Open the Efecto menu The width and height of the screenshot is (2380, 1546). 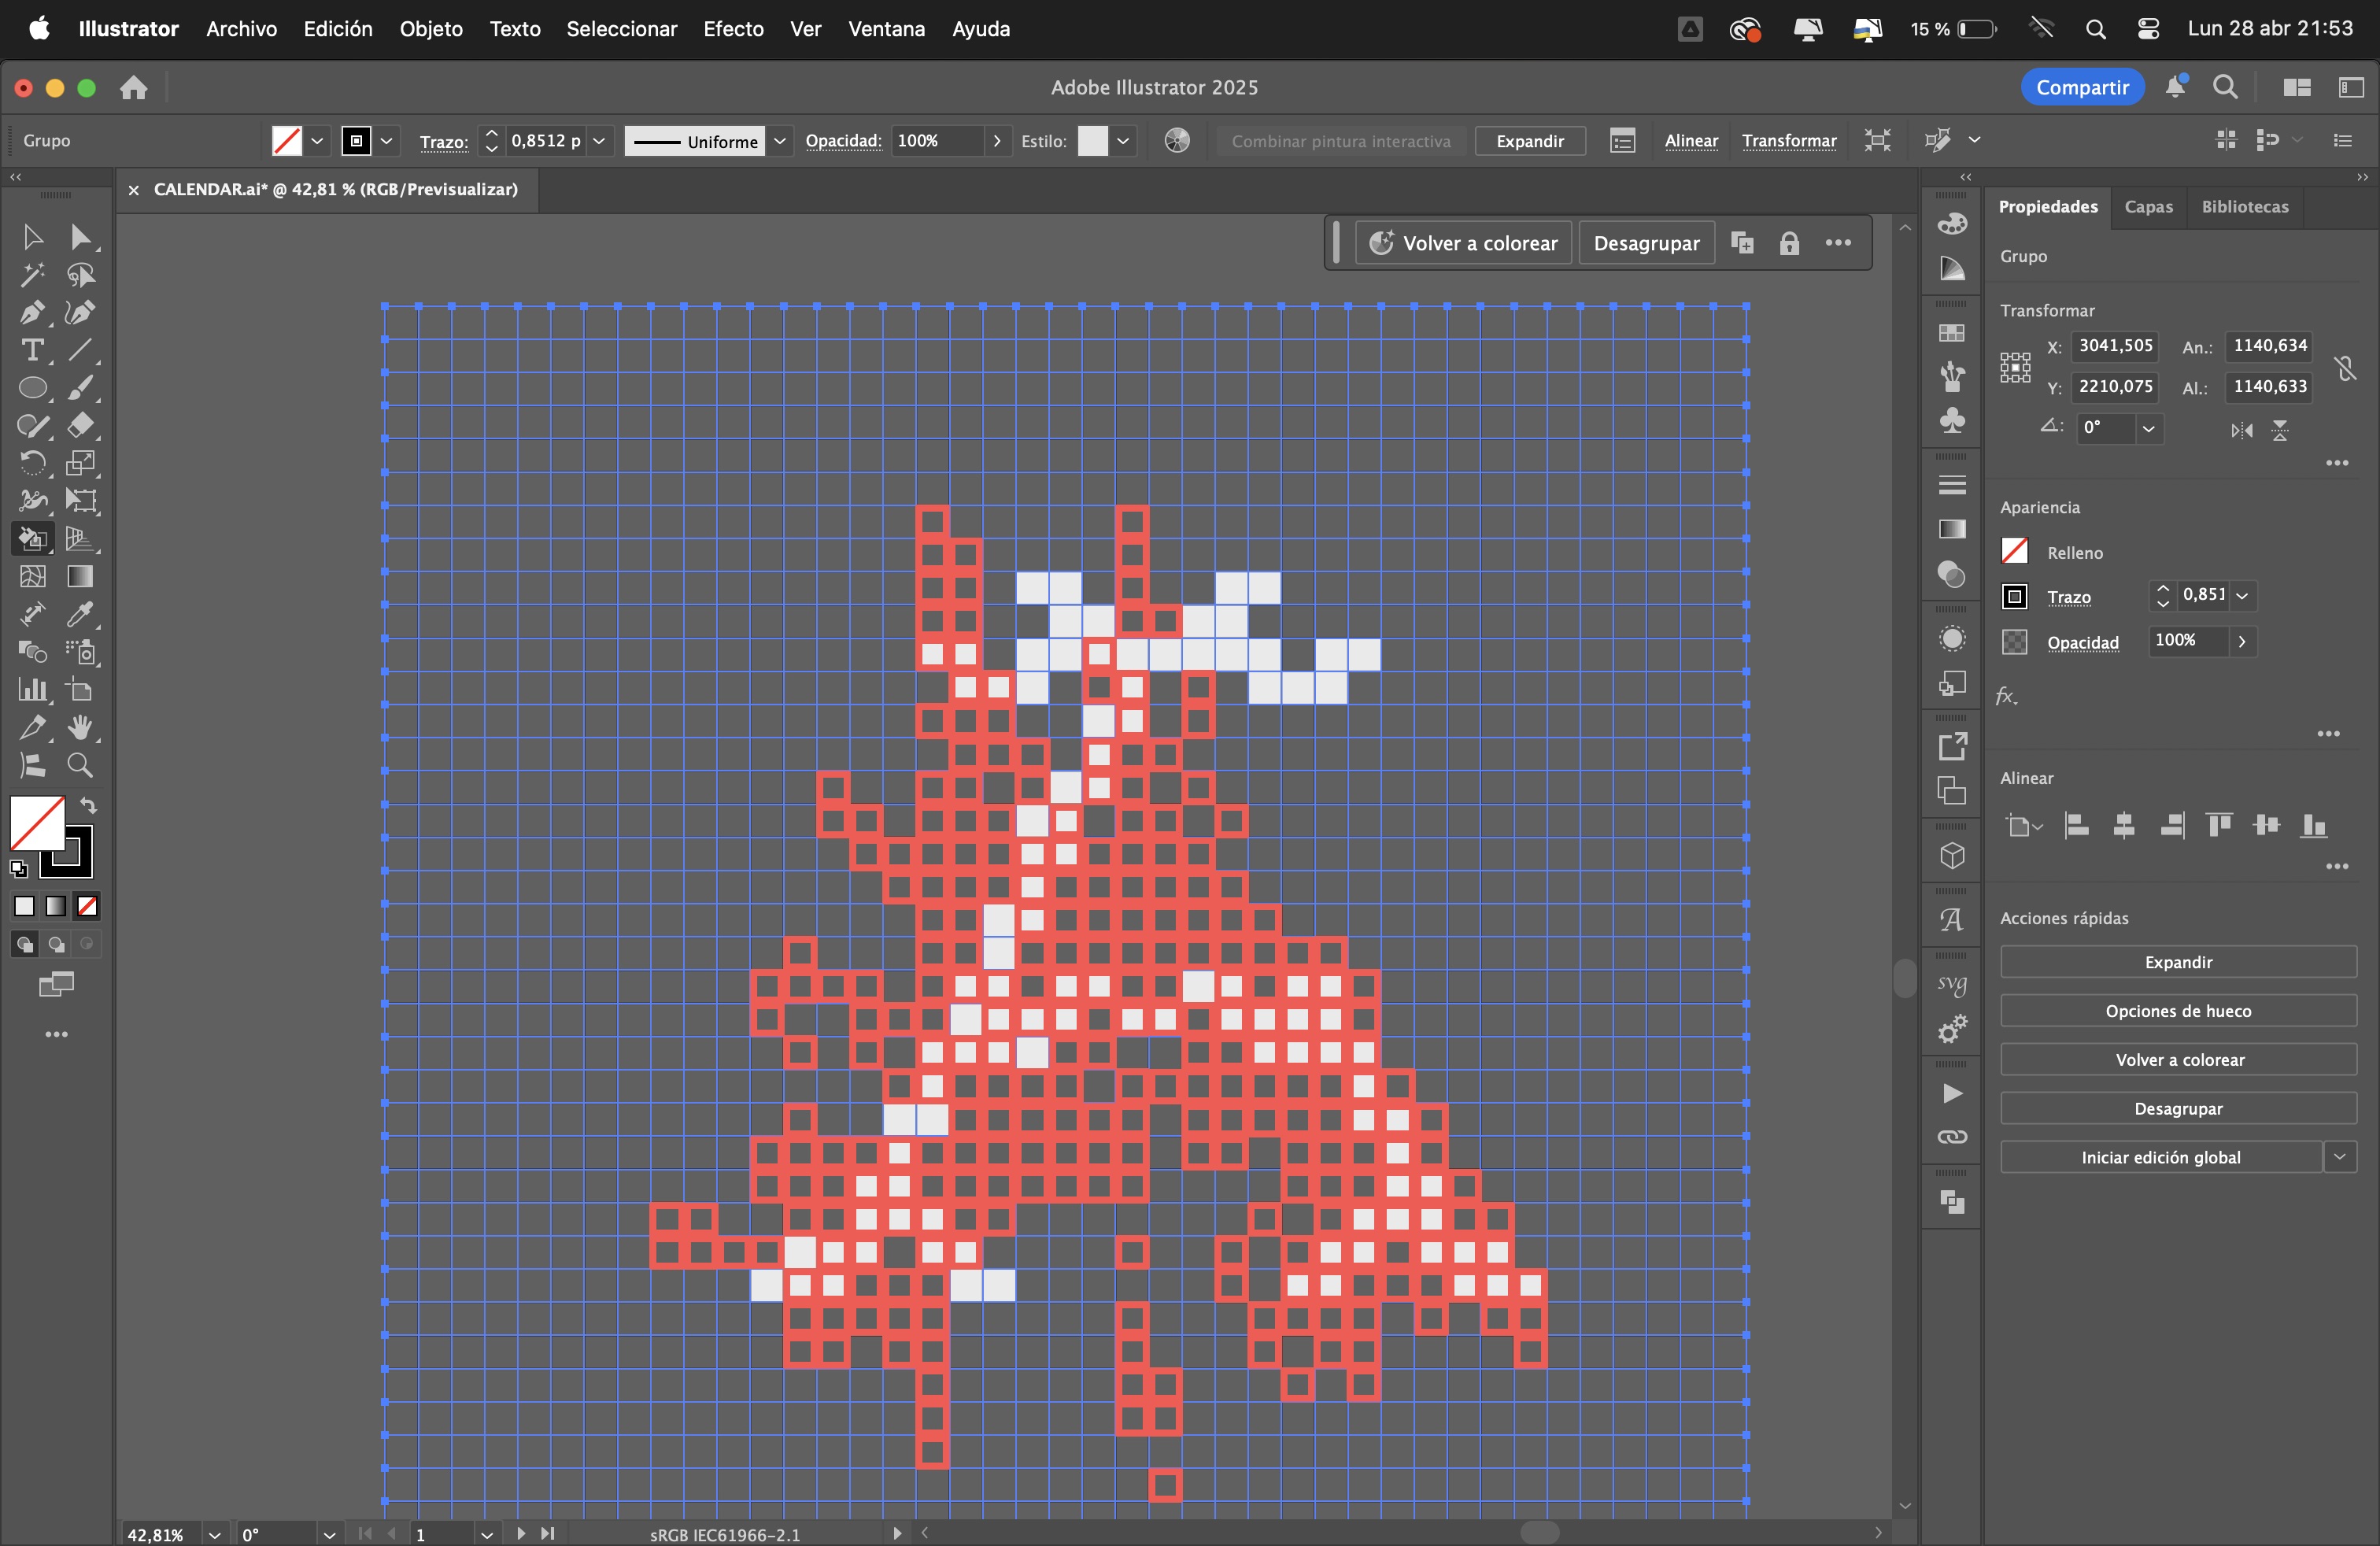click(x=733, y=29)
